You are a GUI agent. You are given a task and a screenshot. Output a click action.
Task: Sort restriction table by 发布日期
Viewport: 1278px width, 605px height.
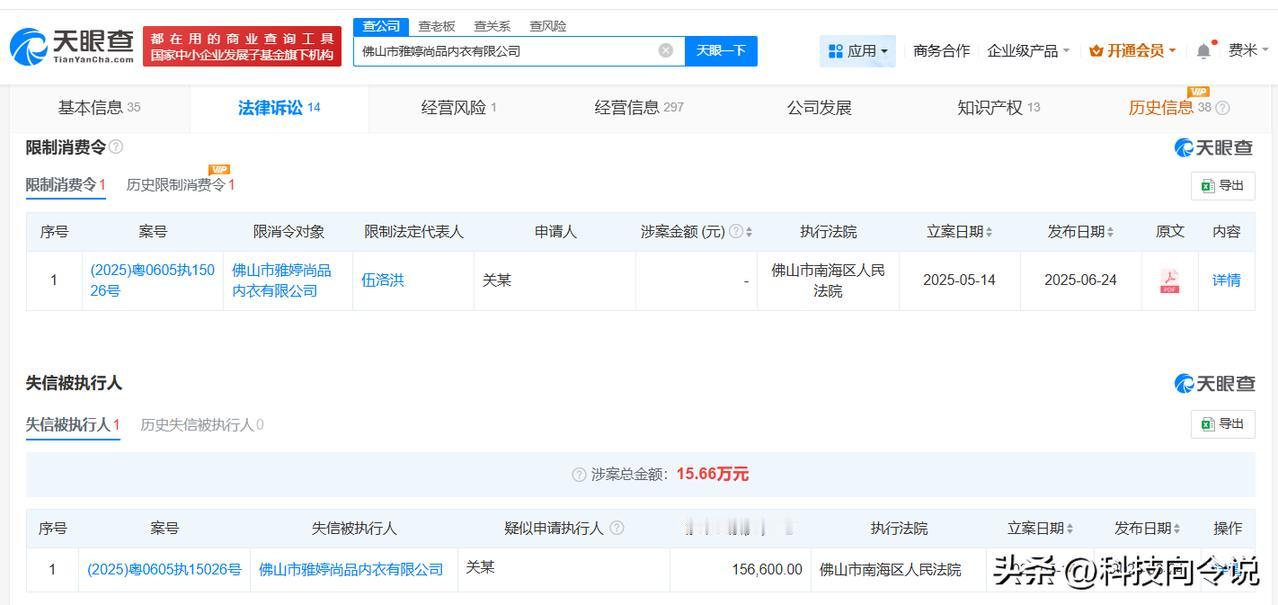tap(1110, 232)
